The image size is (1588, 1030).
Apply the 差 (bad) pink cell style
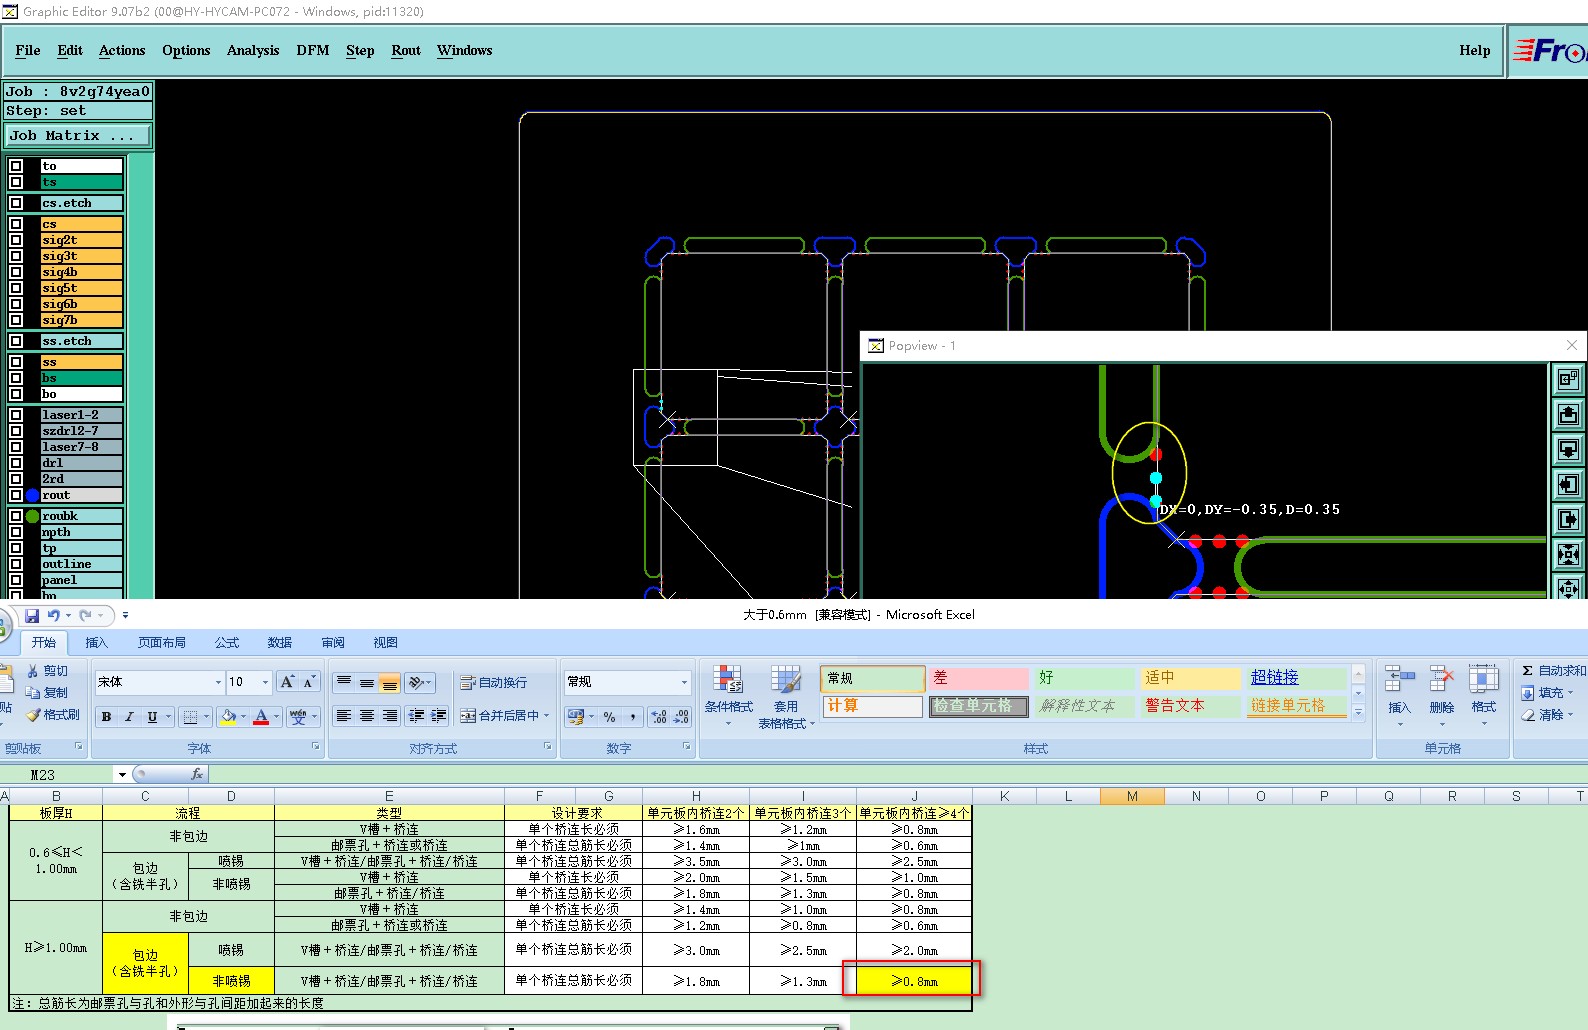click(x=977, y=678)
